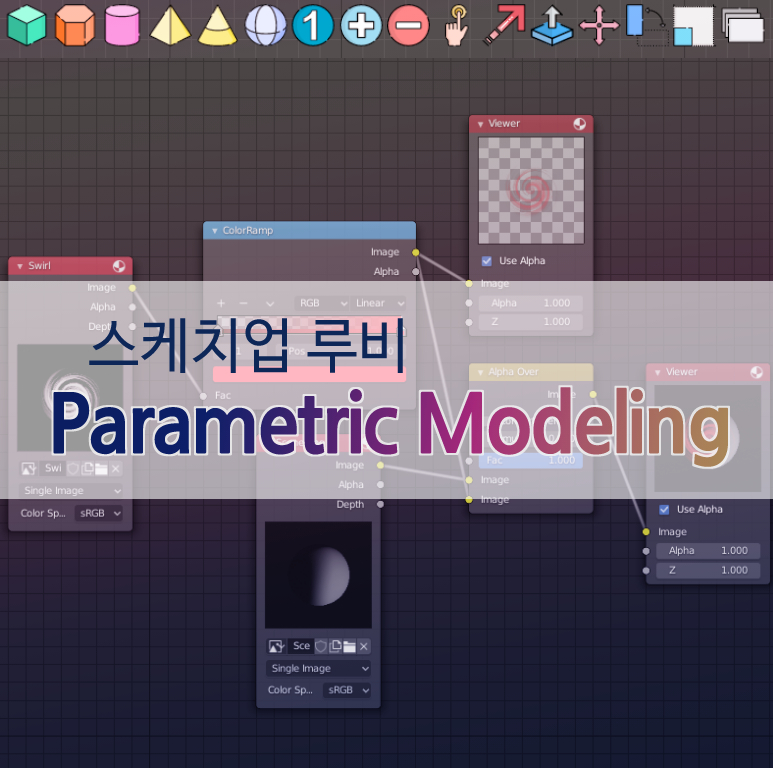Click Alpha input socket on right Viewer

pos(646,551)
